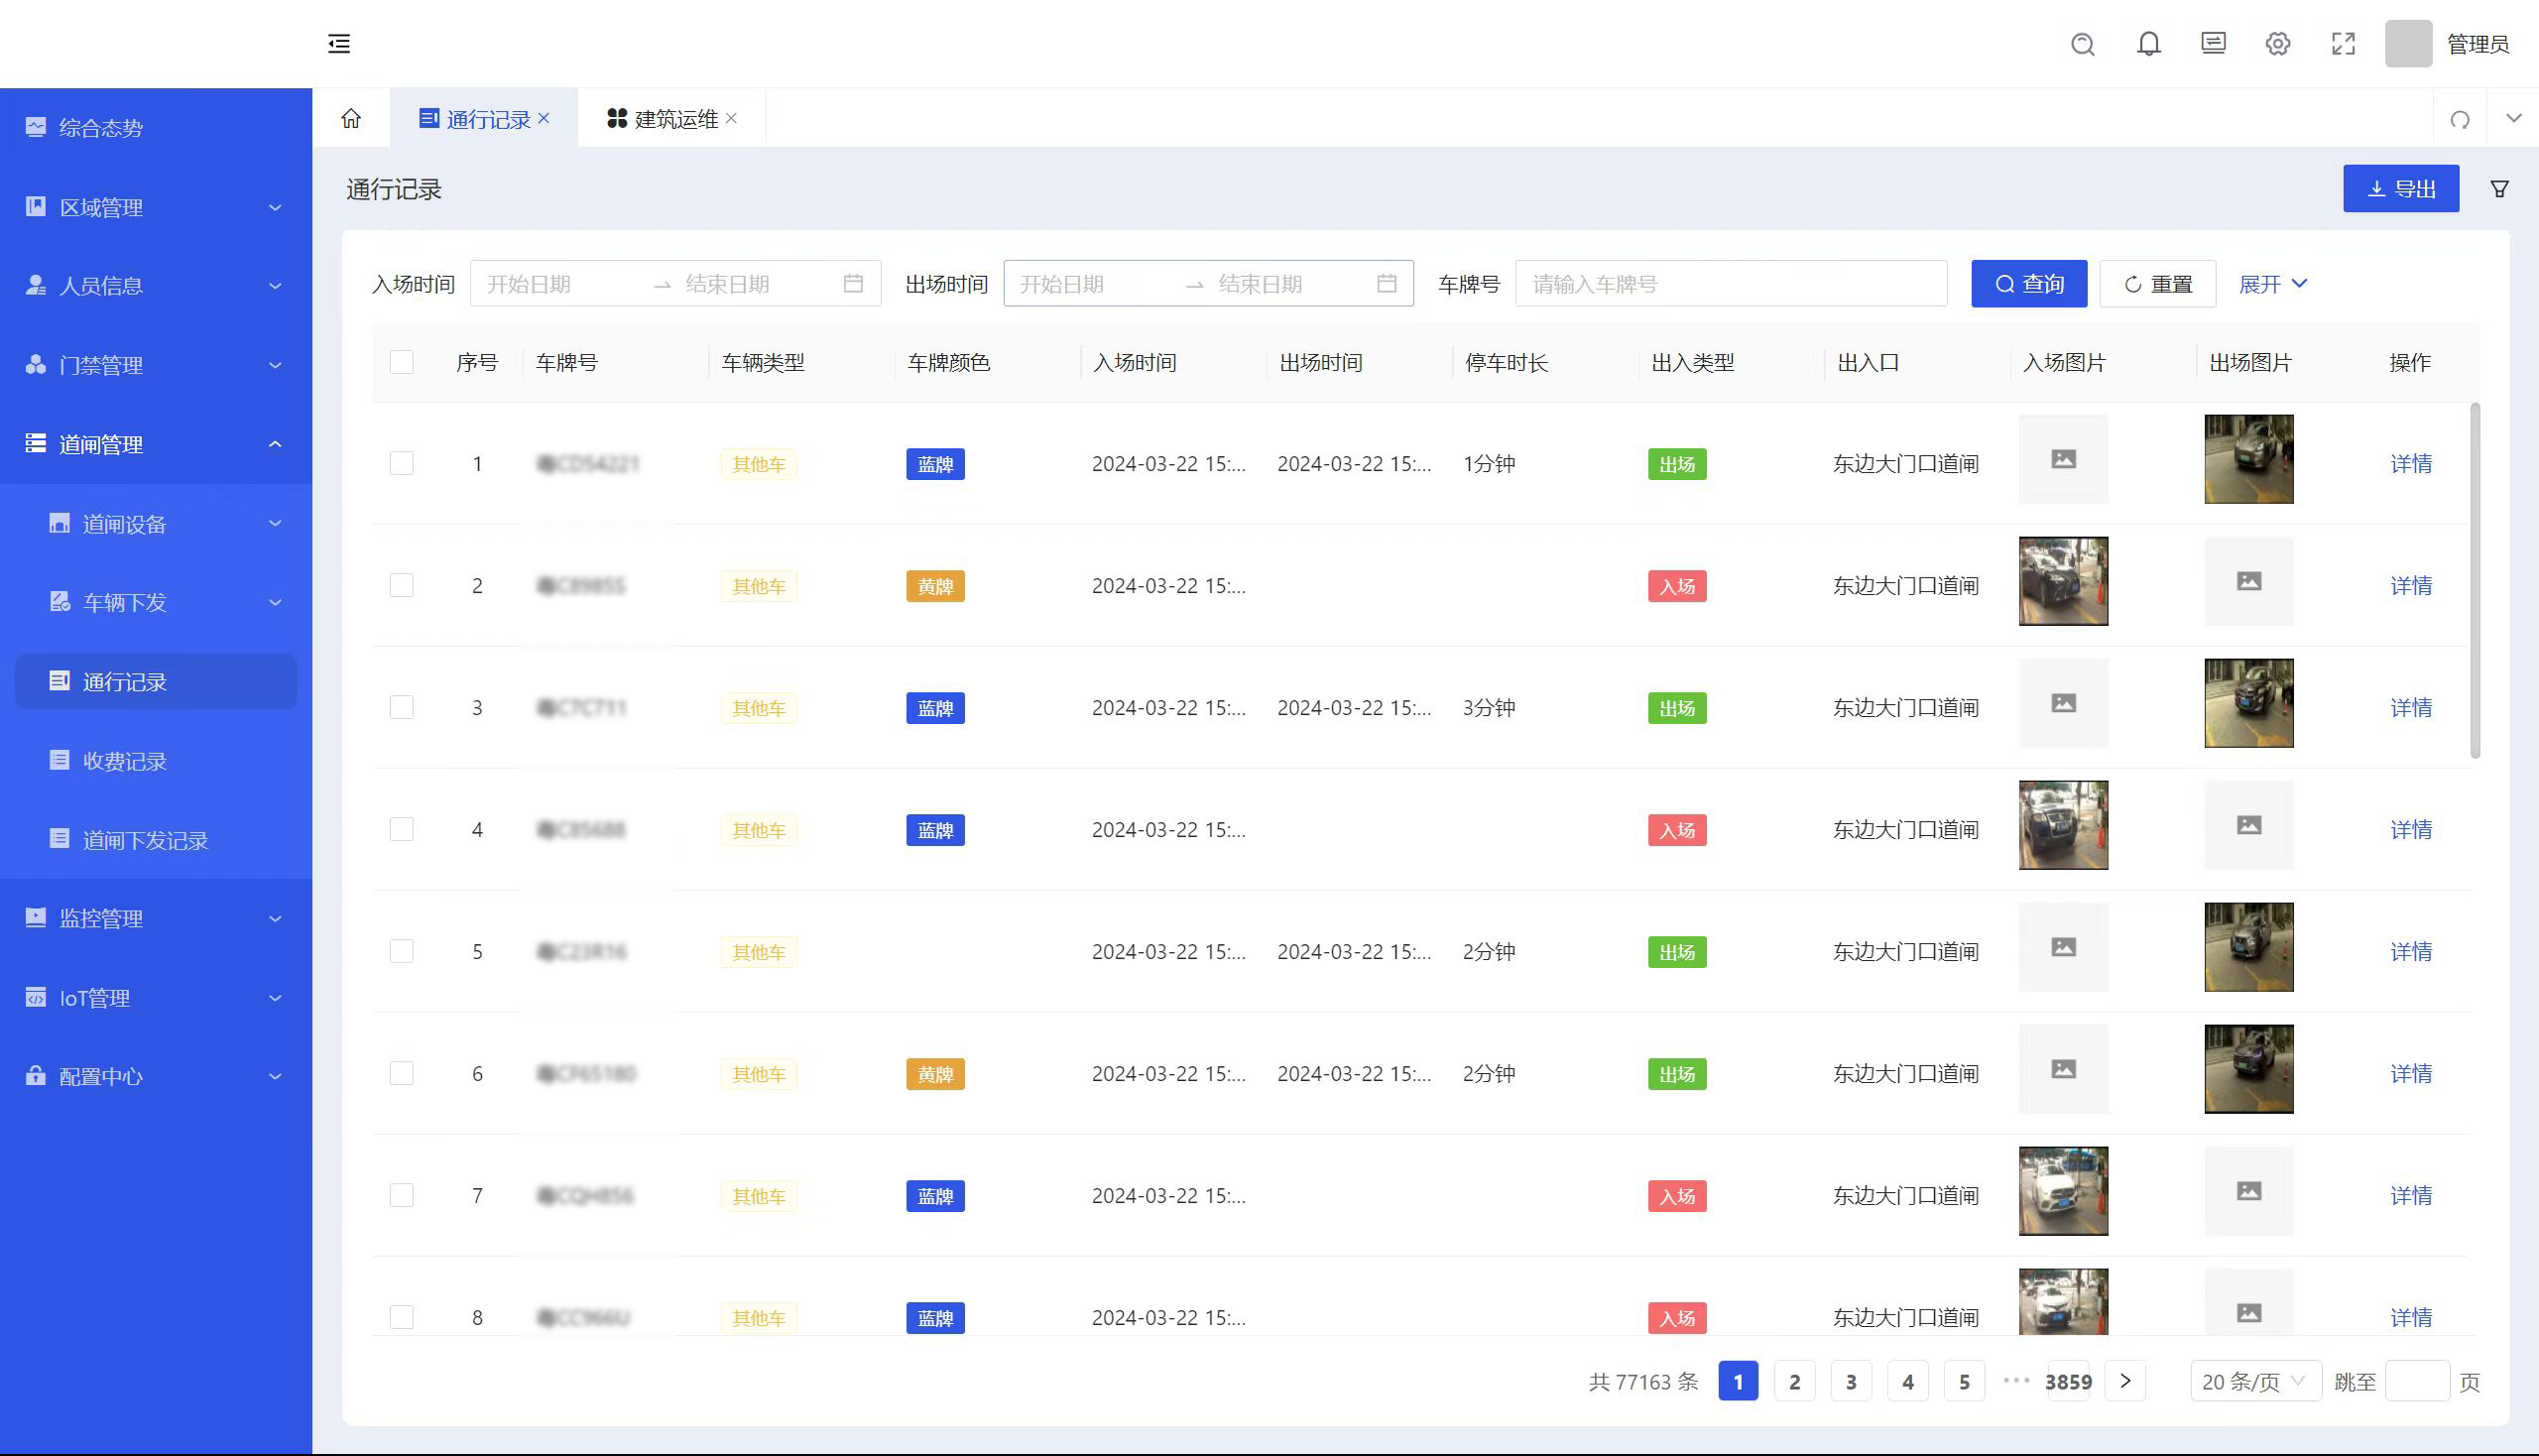Open the message list icon in the top bar
Viewport: 2539px width, 1456px height.
click(x=2214, y=43)
